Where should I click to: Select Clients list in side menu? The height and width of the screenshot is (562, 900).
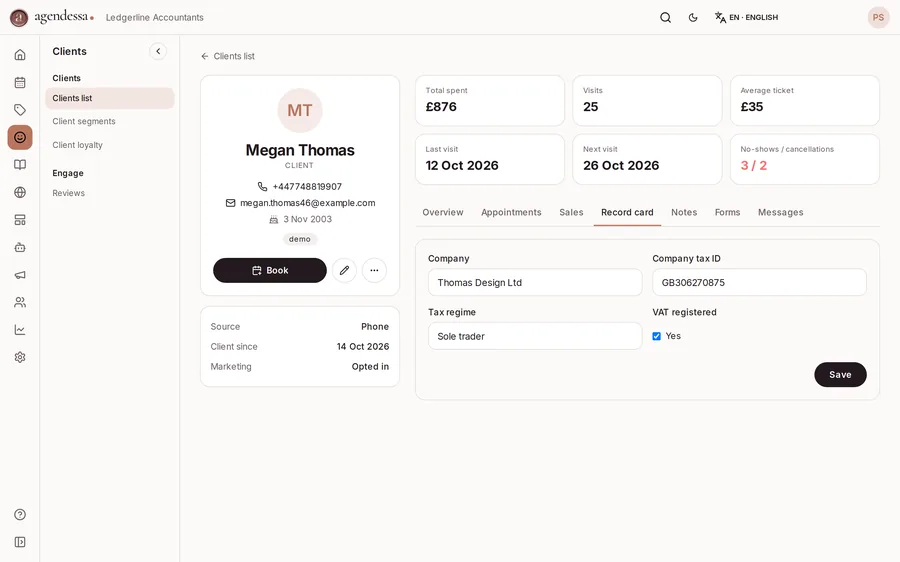click(110, 98)
